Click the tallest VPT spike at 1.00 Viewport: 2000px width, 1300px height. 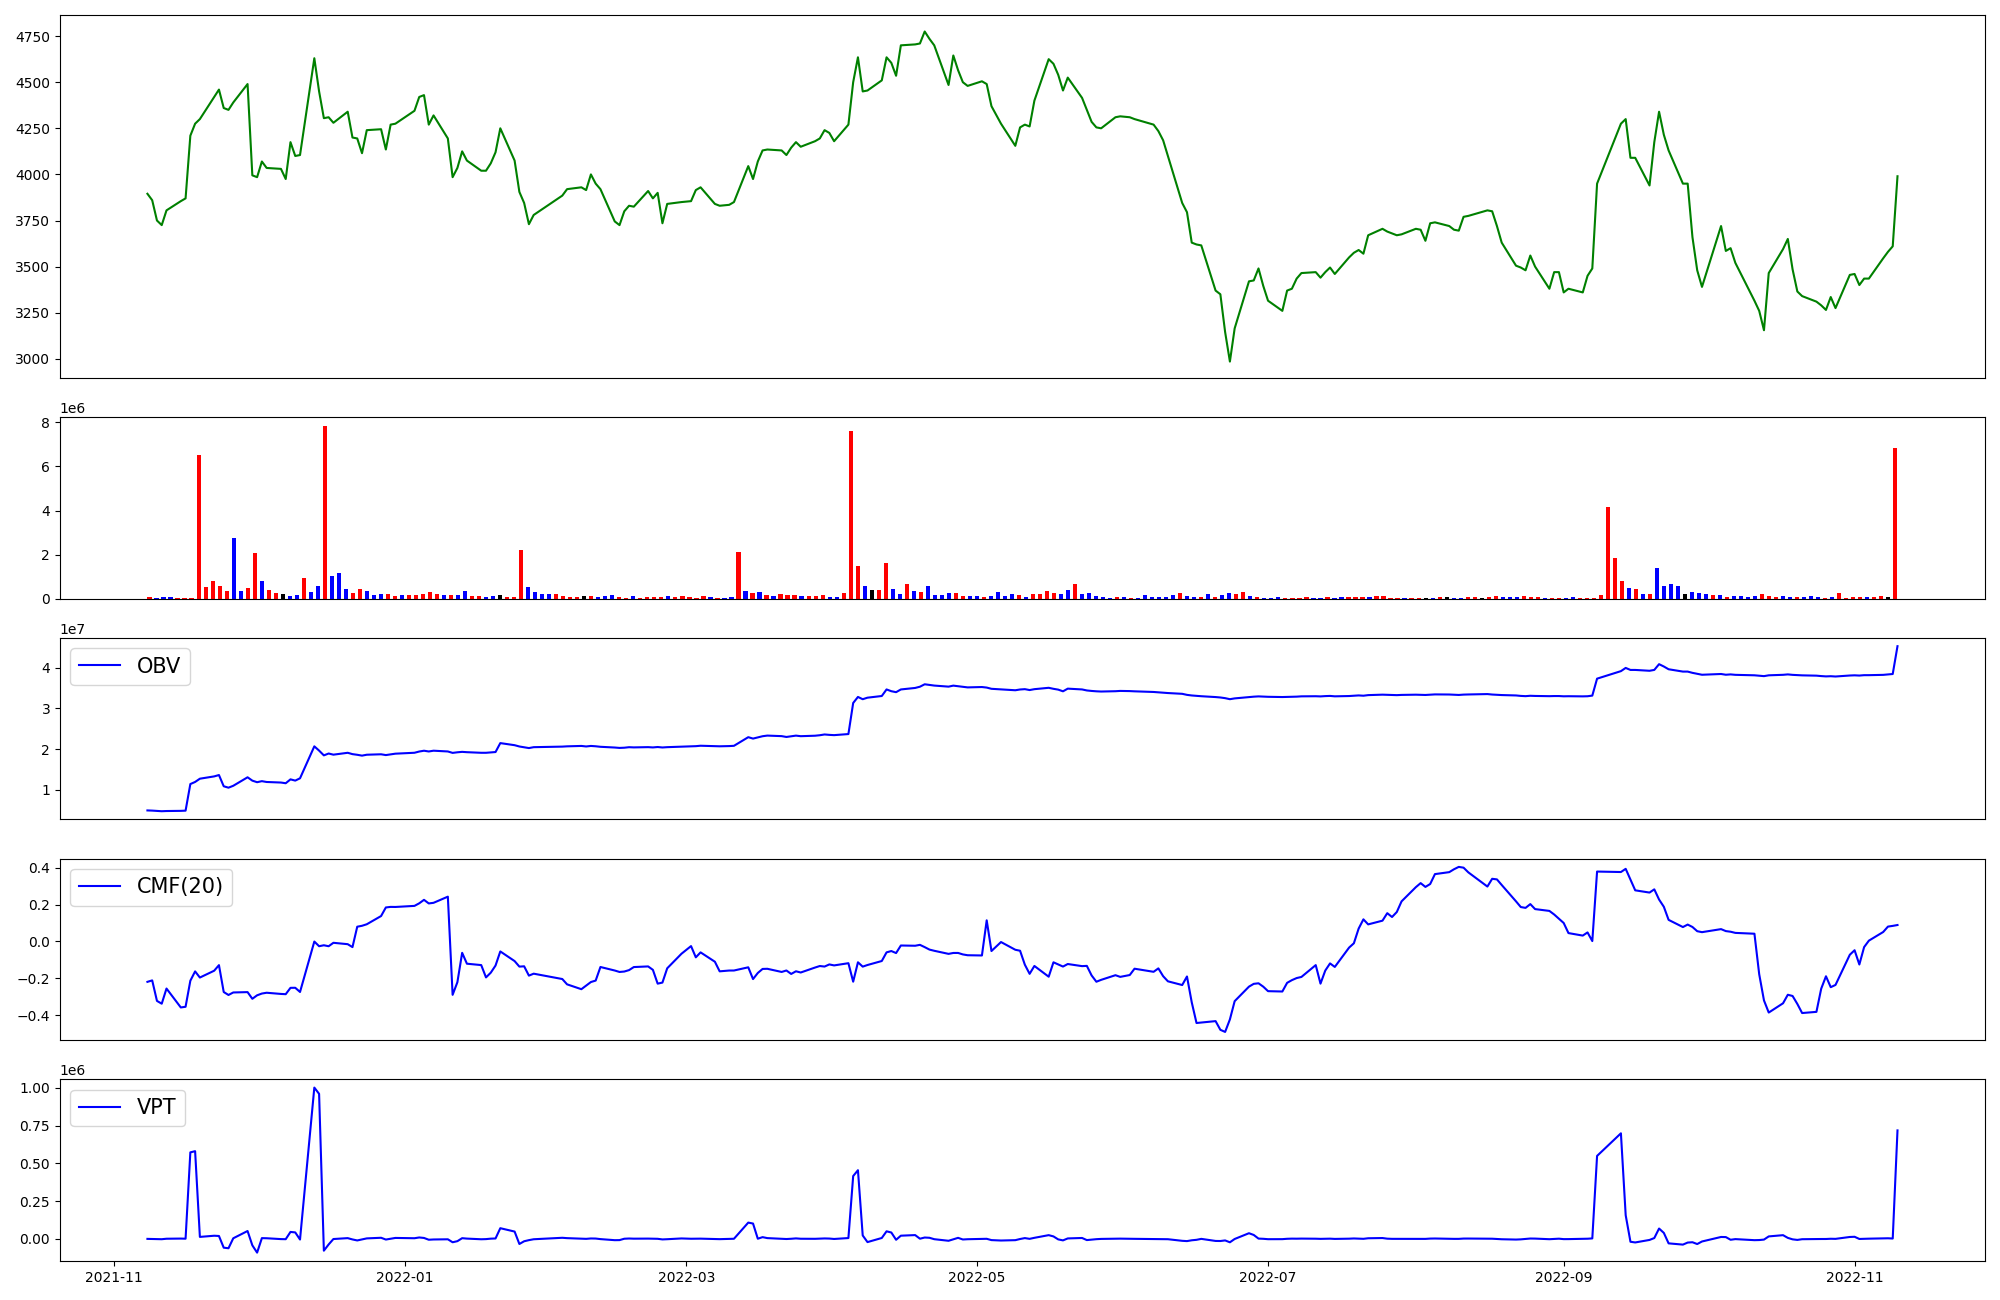coord(314,1089)
